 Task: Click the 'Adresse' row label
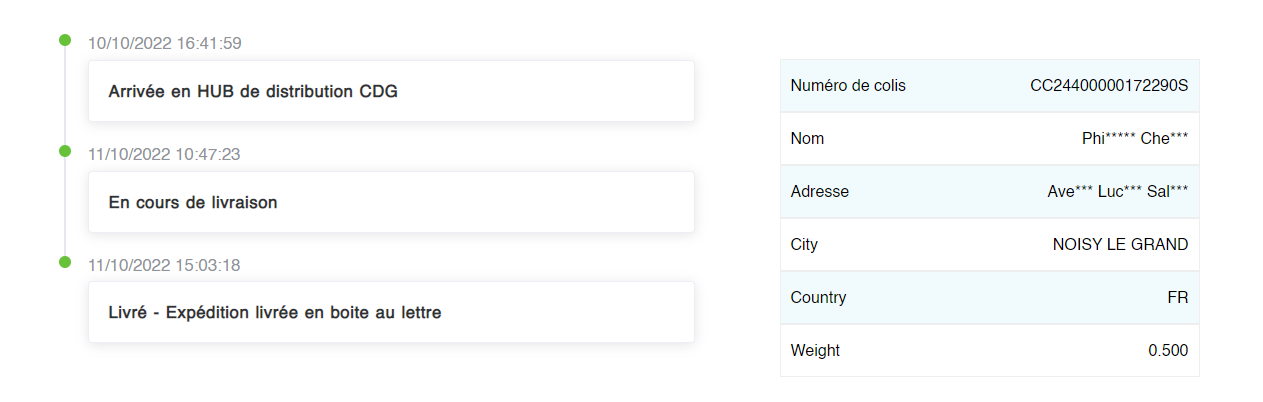pyautogui.click(x=819, y=192)
